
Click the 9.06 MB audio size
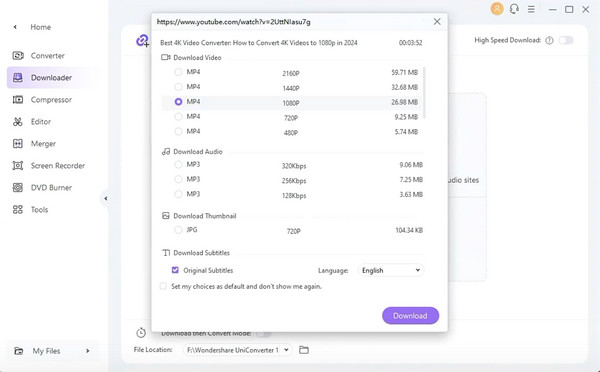click(411, 165)
